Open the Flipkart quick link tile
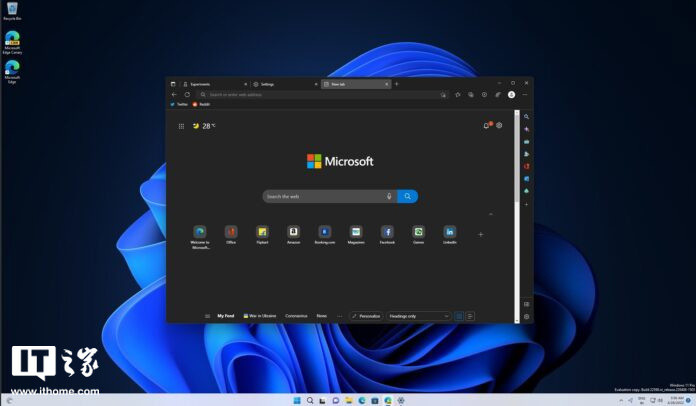696x406 pixels. (262, 235)
